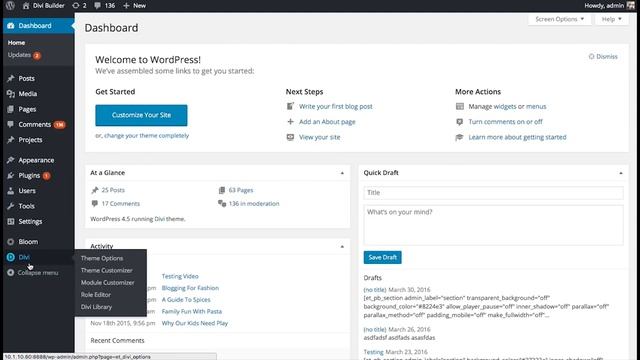This screenshot has height=360, width=640.
Task: Click change your theme completely link
Action: point(147,136)
